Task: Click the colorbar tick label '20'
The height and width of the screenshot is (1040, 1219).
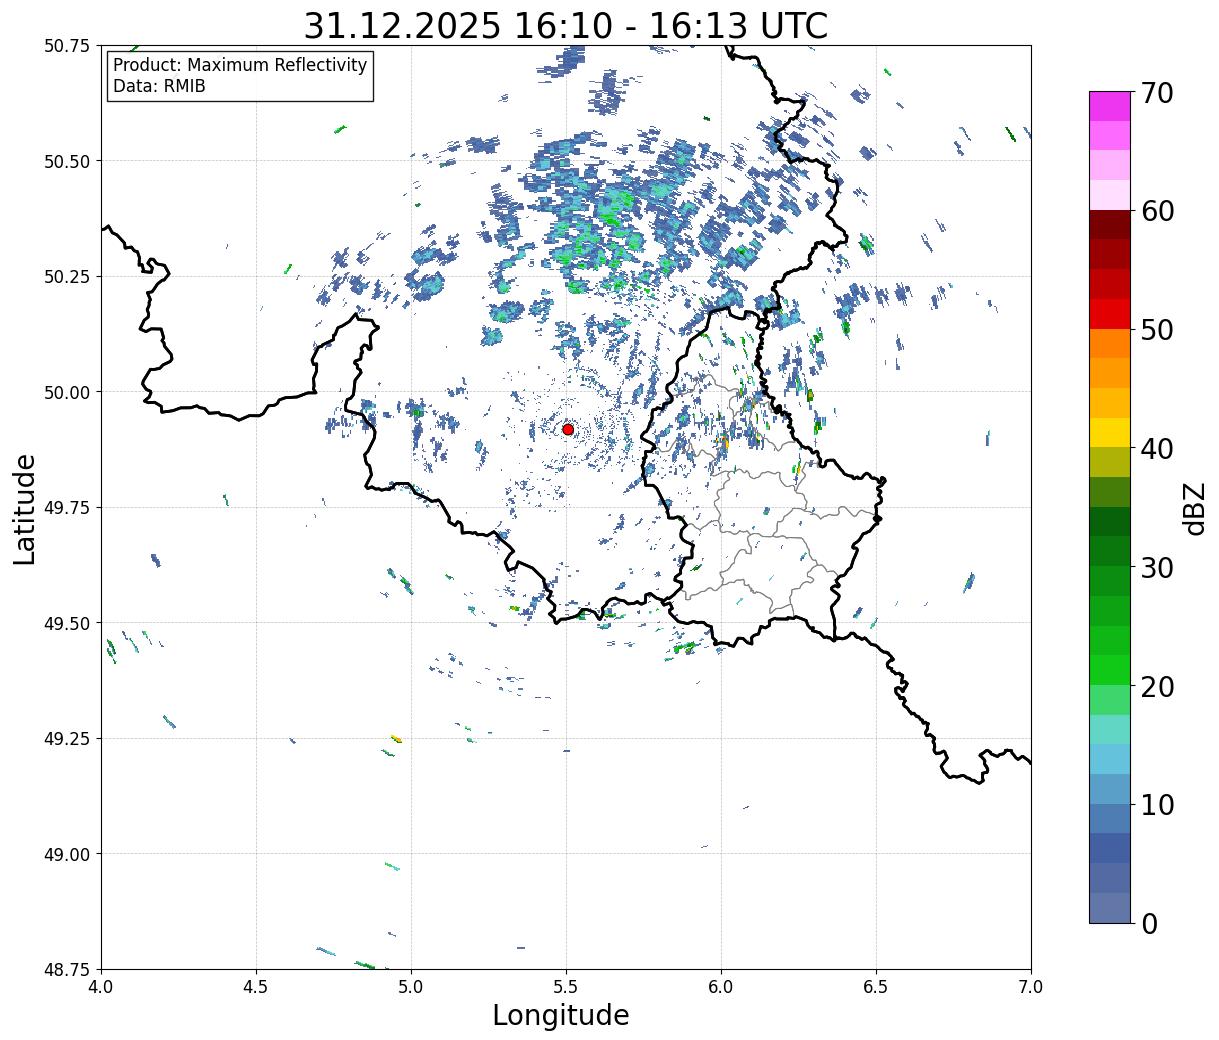Action: tap(1157, 686)
